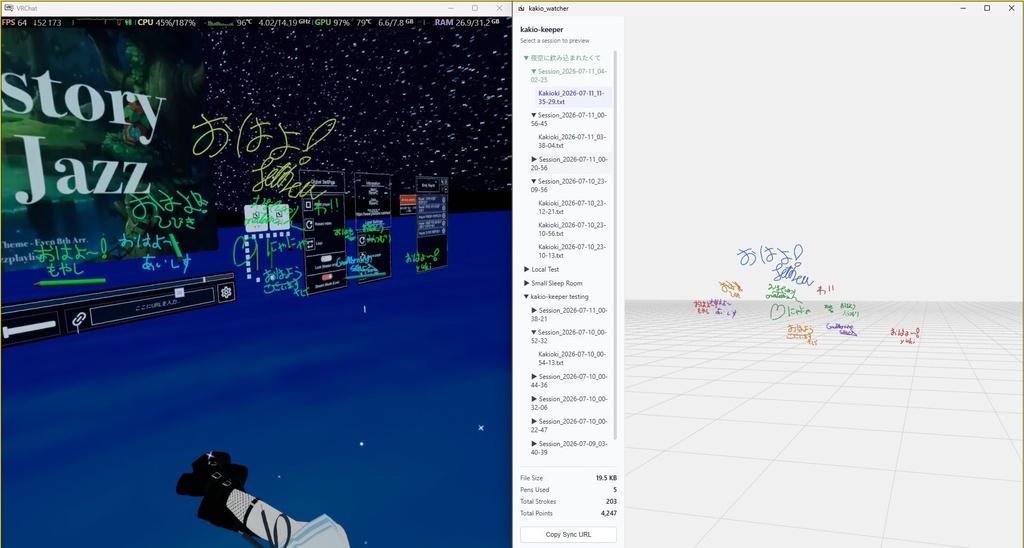Image resolution: width=1024 pixels, height=548 pixels.
Task: Collapse Session_2026-07-11_04-02-25
Action: [568, 75]
